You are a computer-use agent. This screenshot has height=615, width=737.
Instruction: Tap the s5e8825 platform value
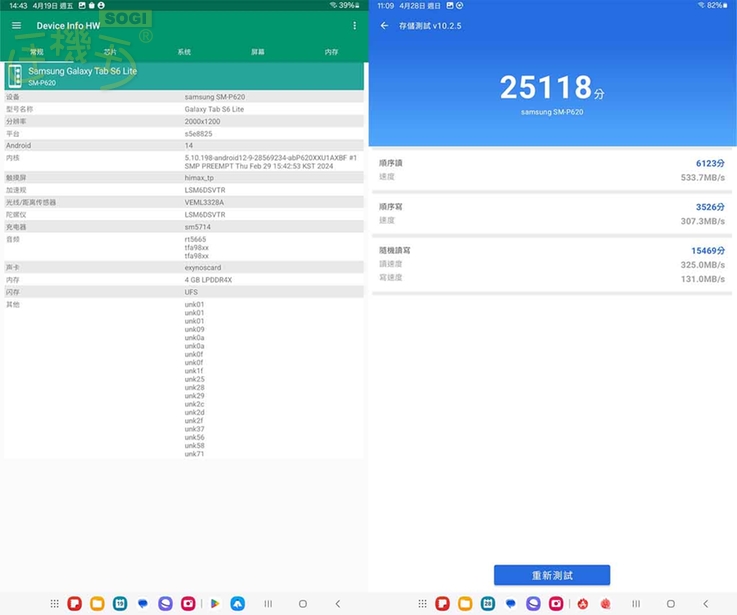pos(198,134)
